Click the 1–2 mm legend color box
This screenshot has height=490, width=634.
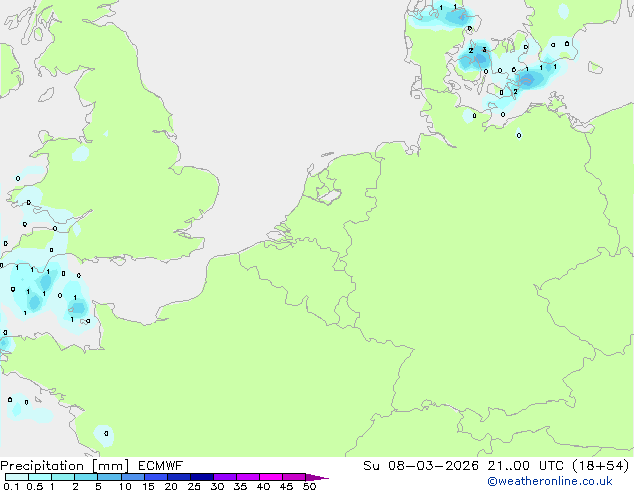pyautogui.click(x=63, y=477)
